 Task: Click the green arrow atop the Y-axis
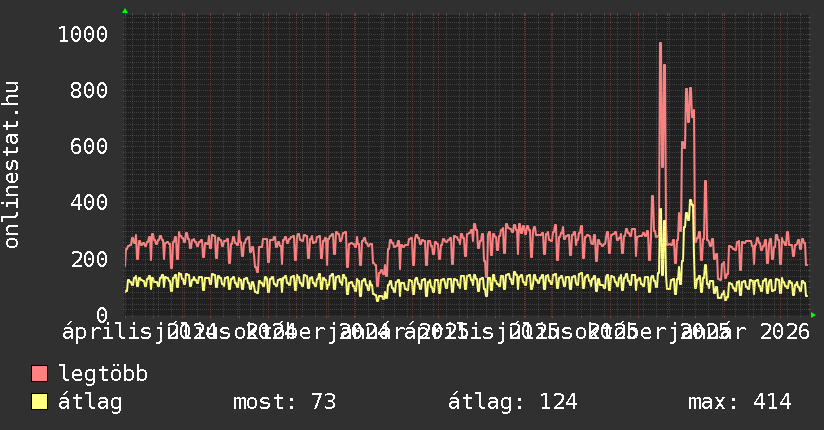pyautogui.click(x=125, y=11)
